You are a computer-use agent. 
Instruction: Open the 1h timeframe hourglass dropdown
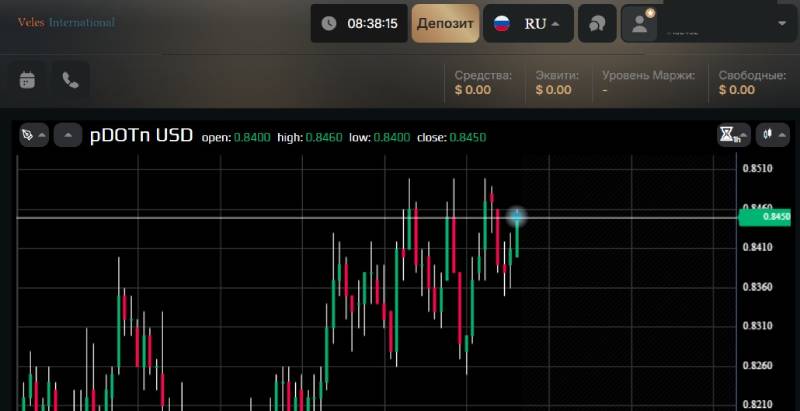[x=734, y=135]
